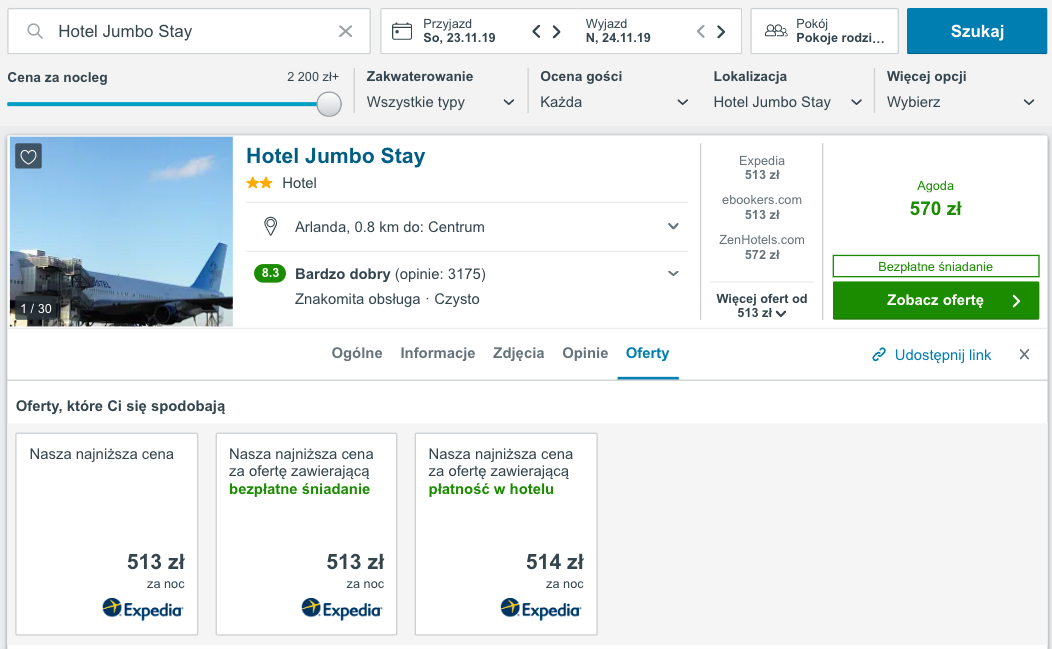Open the check-in calendar icon
This screenshot has width=1052, height=649.
coord(402,31)
